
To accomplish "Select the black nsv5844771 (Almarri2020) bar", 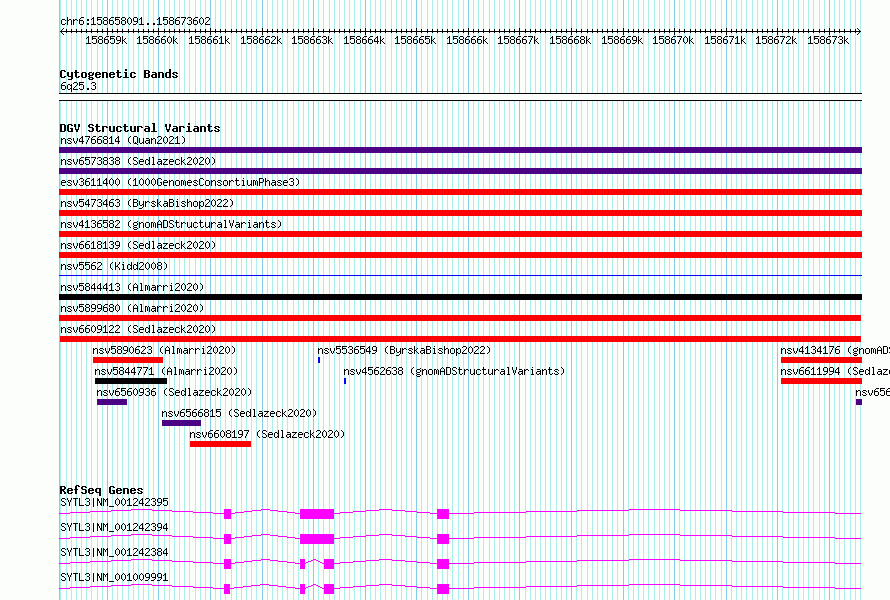I will 131,381.
